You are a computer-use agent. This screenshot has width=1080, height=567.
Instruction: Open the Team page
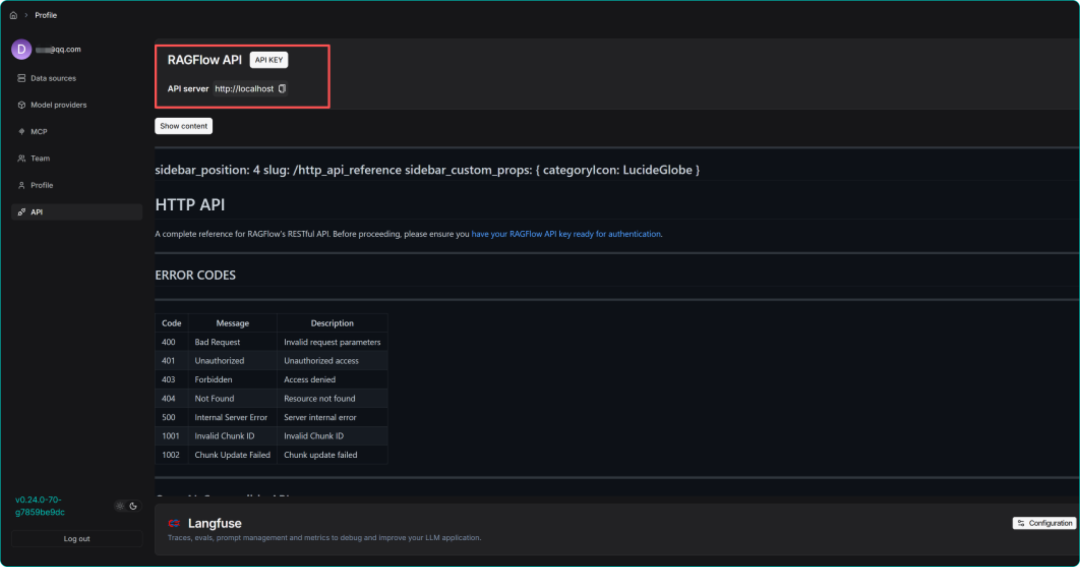[76, 158]
